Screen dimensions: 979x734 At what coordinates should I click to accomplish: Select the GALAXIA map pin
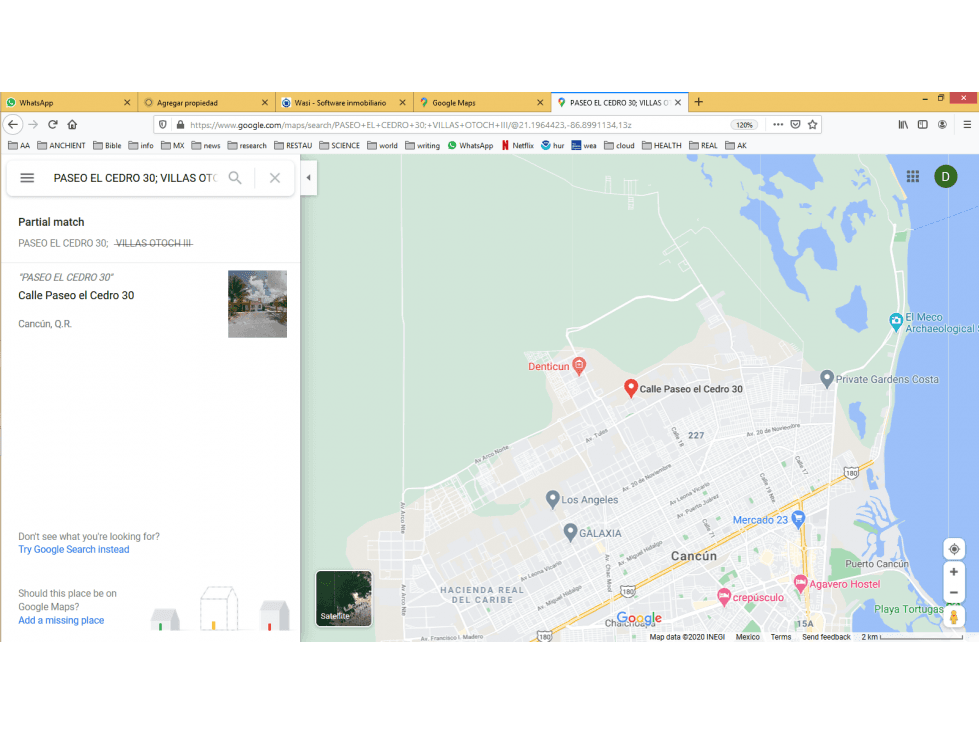pyautogui.click(x=569, y=532)
